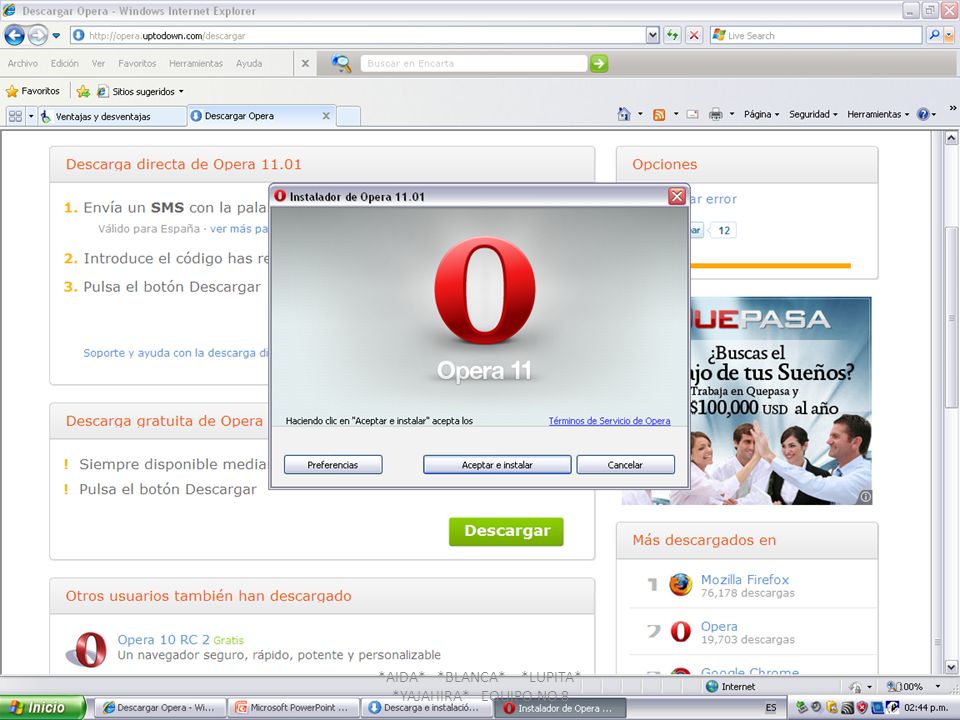Open recent pages dropdown next to Forward
This screenshot has width=960, height=720.
[56, 36]
